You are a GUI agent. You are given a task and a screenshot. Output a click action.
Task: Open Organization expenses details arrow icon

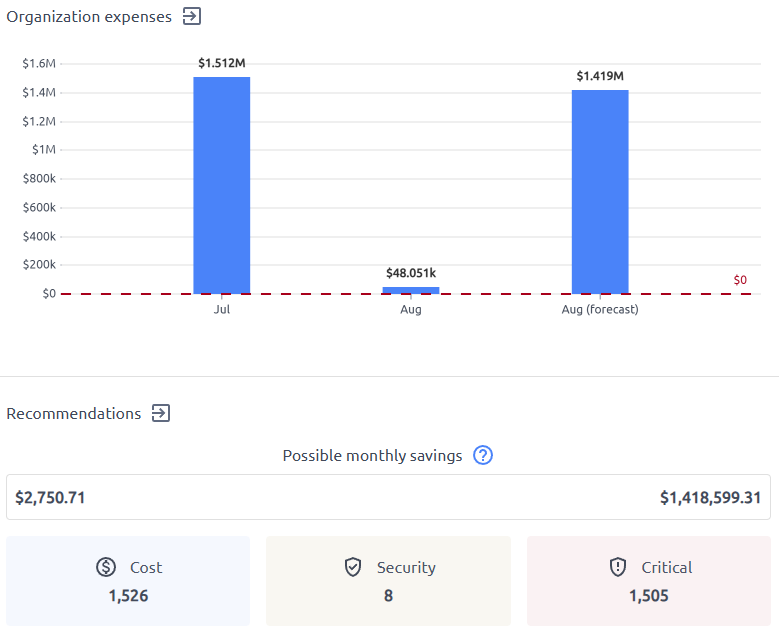tap(192, 16)
